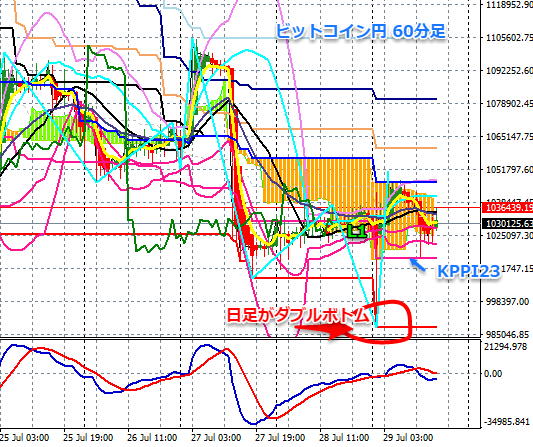
Task: Click oscillator scale value 21294.978
Action: pyautogui.click(x=505, y=347)
